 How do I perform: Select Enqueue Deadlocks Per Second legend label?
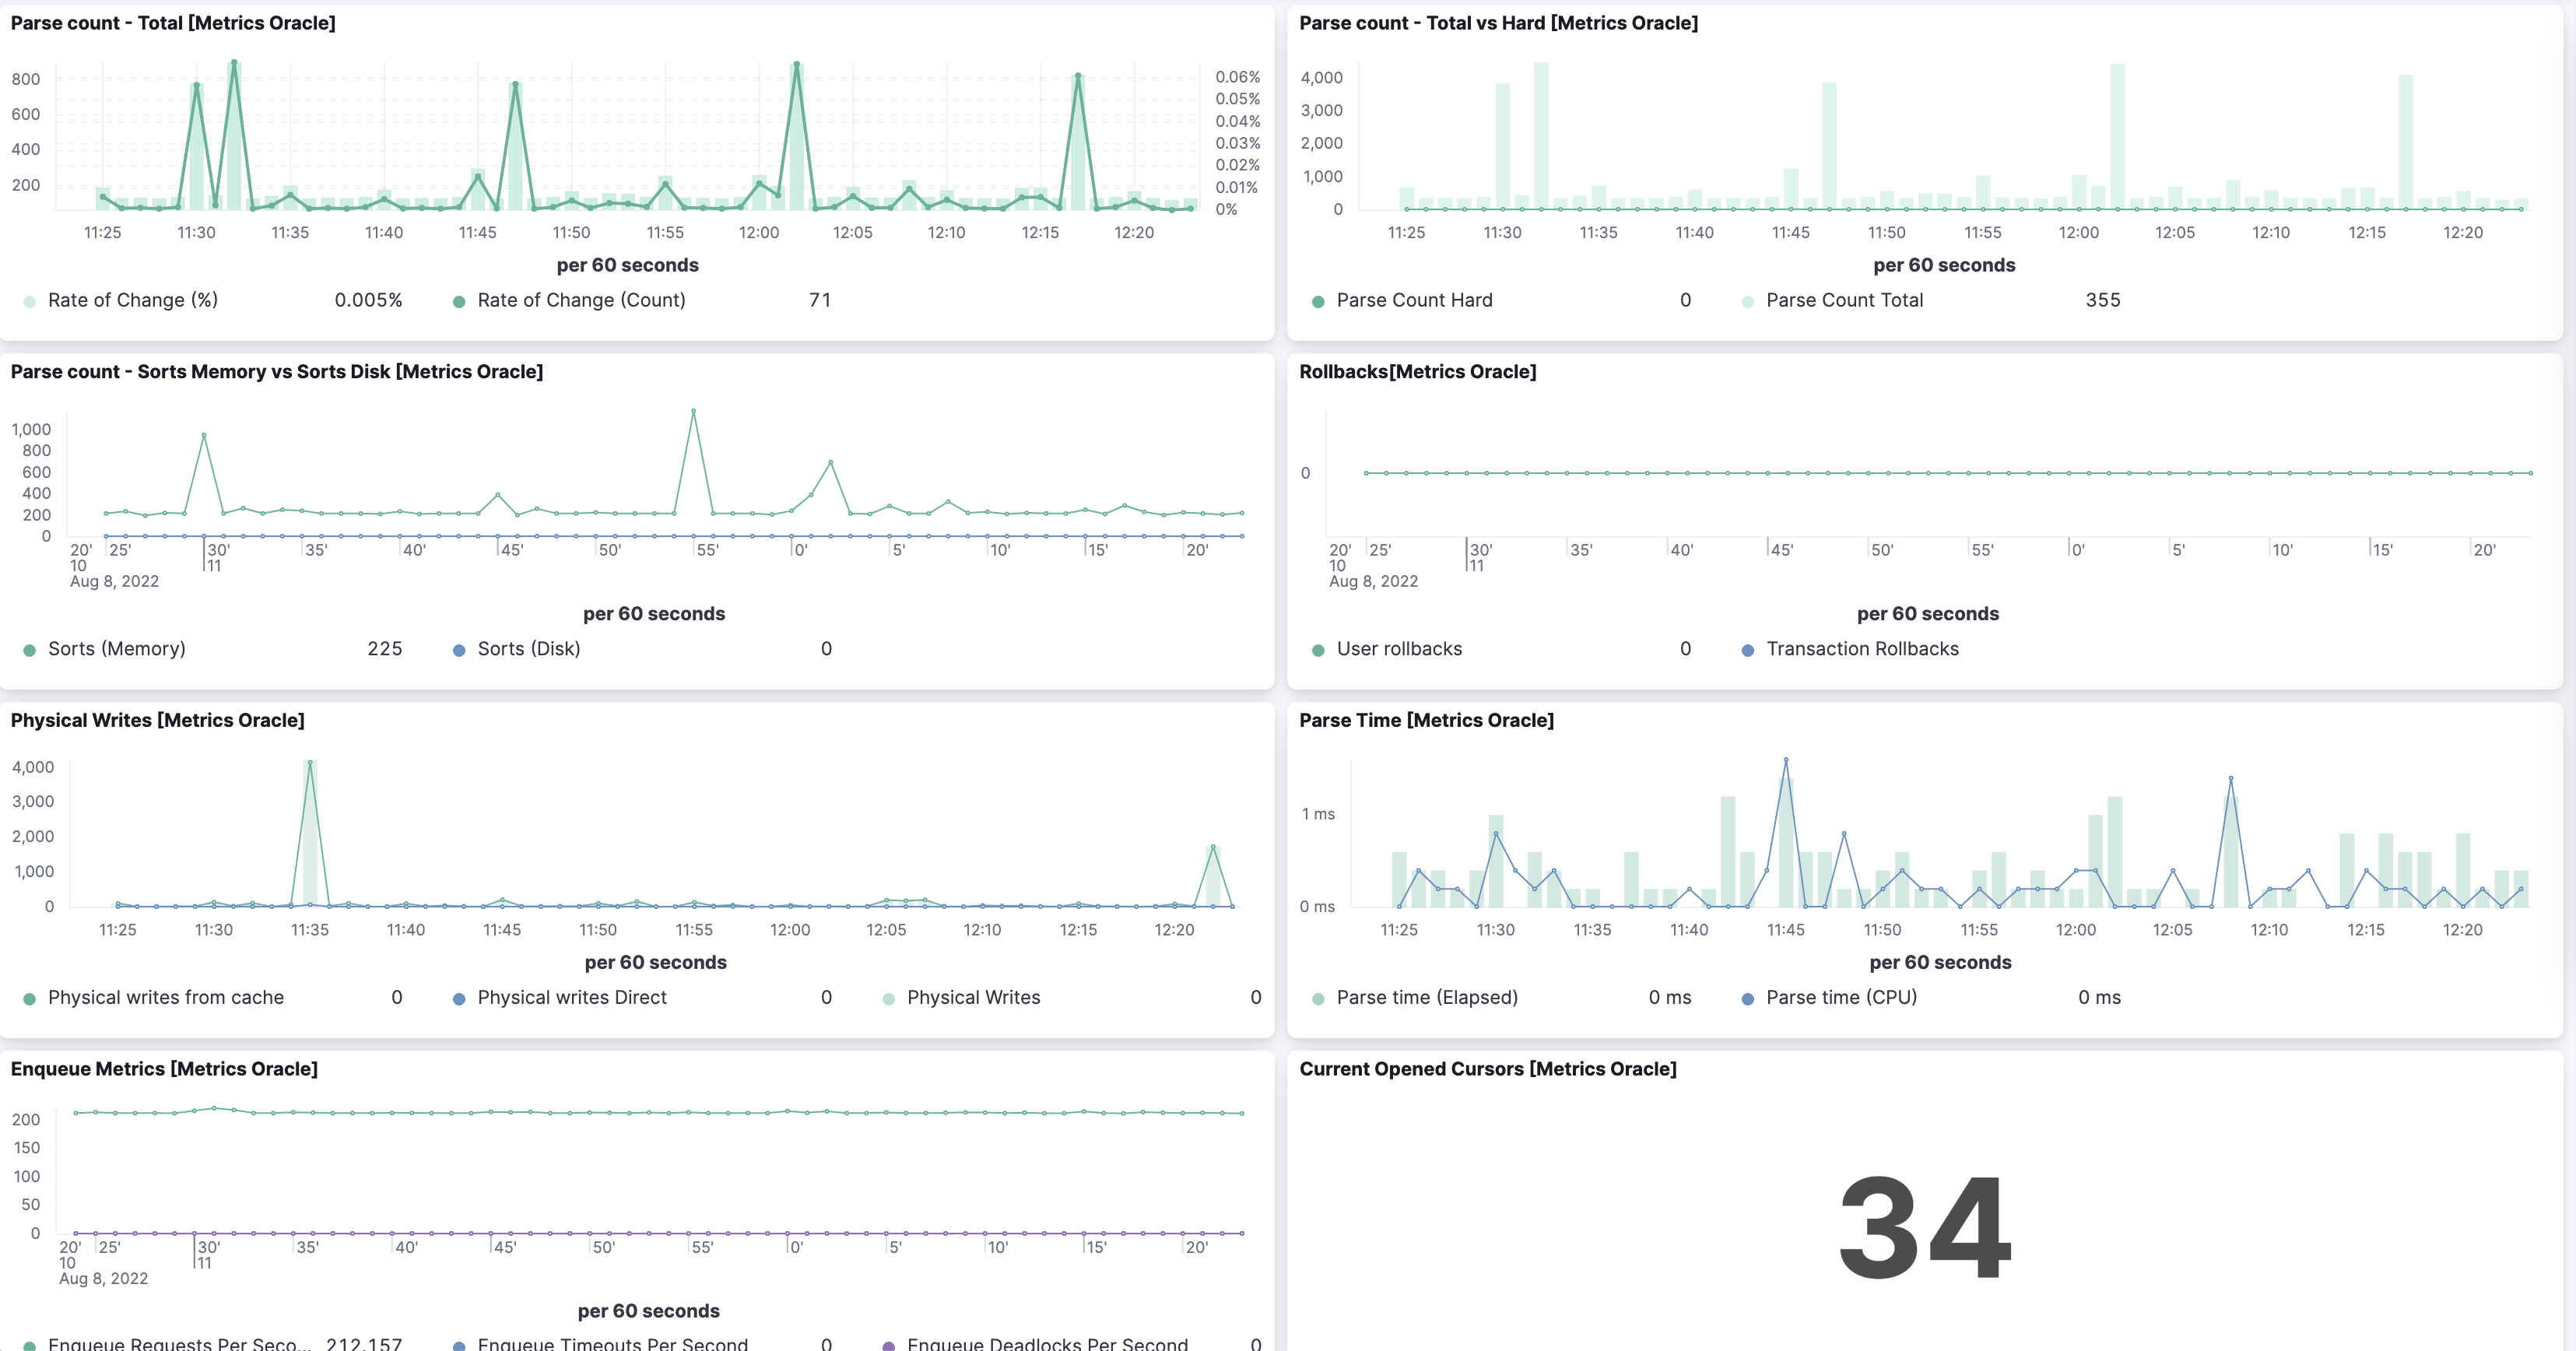click(x=1047, y=1344)
